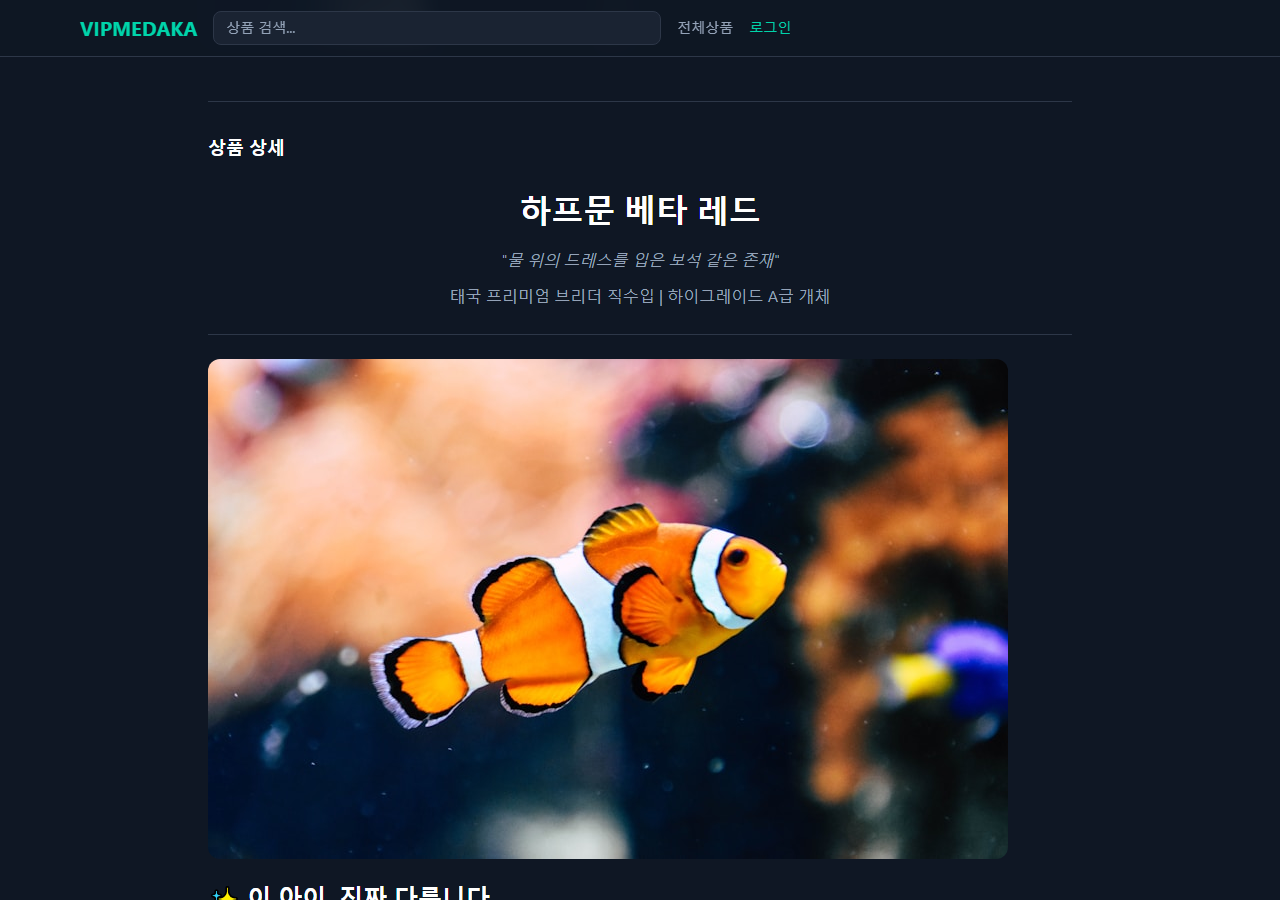Select the 하프문 베타 레드 product title

640,210
